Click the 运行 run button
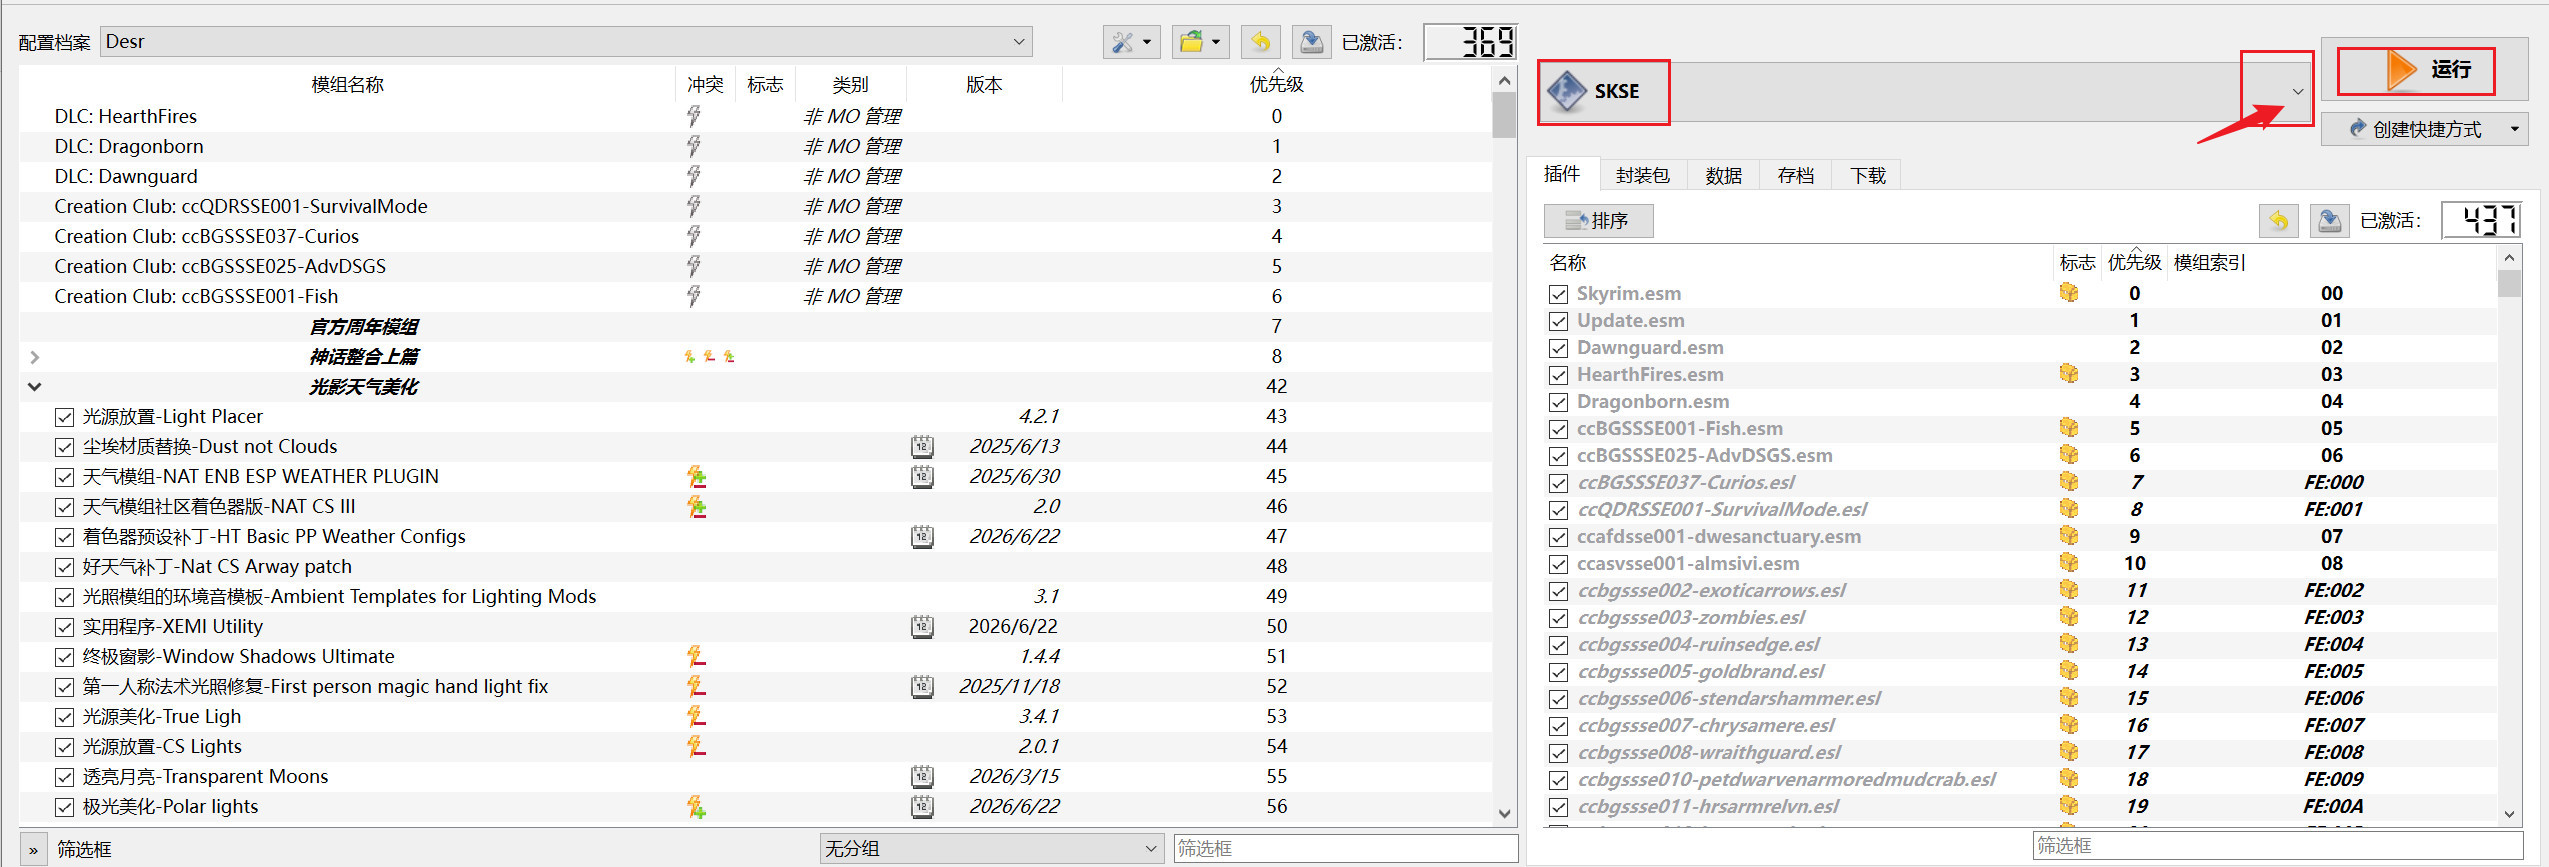 pos(2424,69)
